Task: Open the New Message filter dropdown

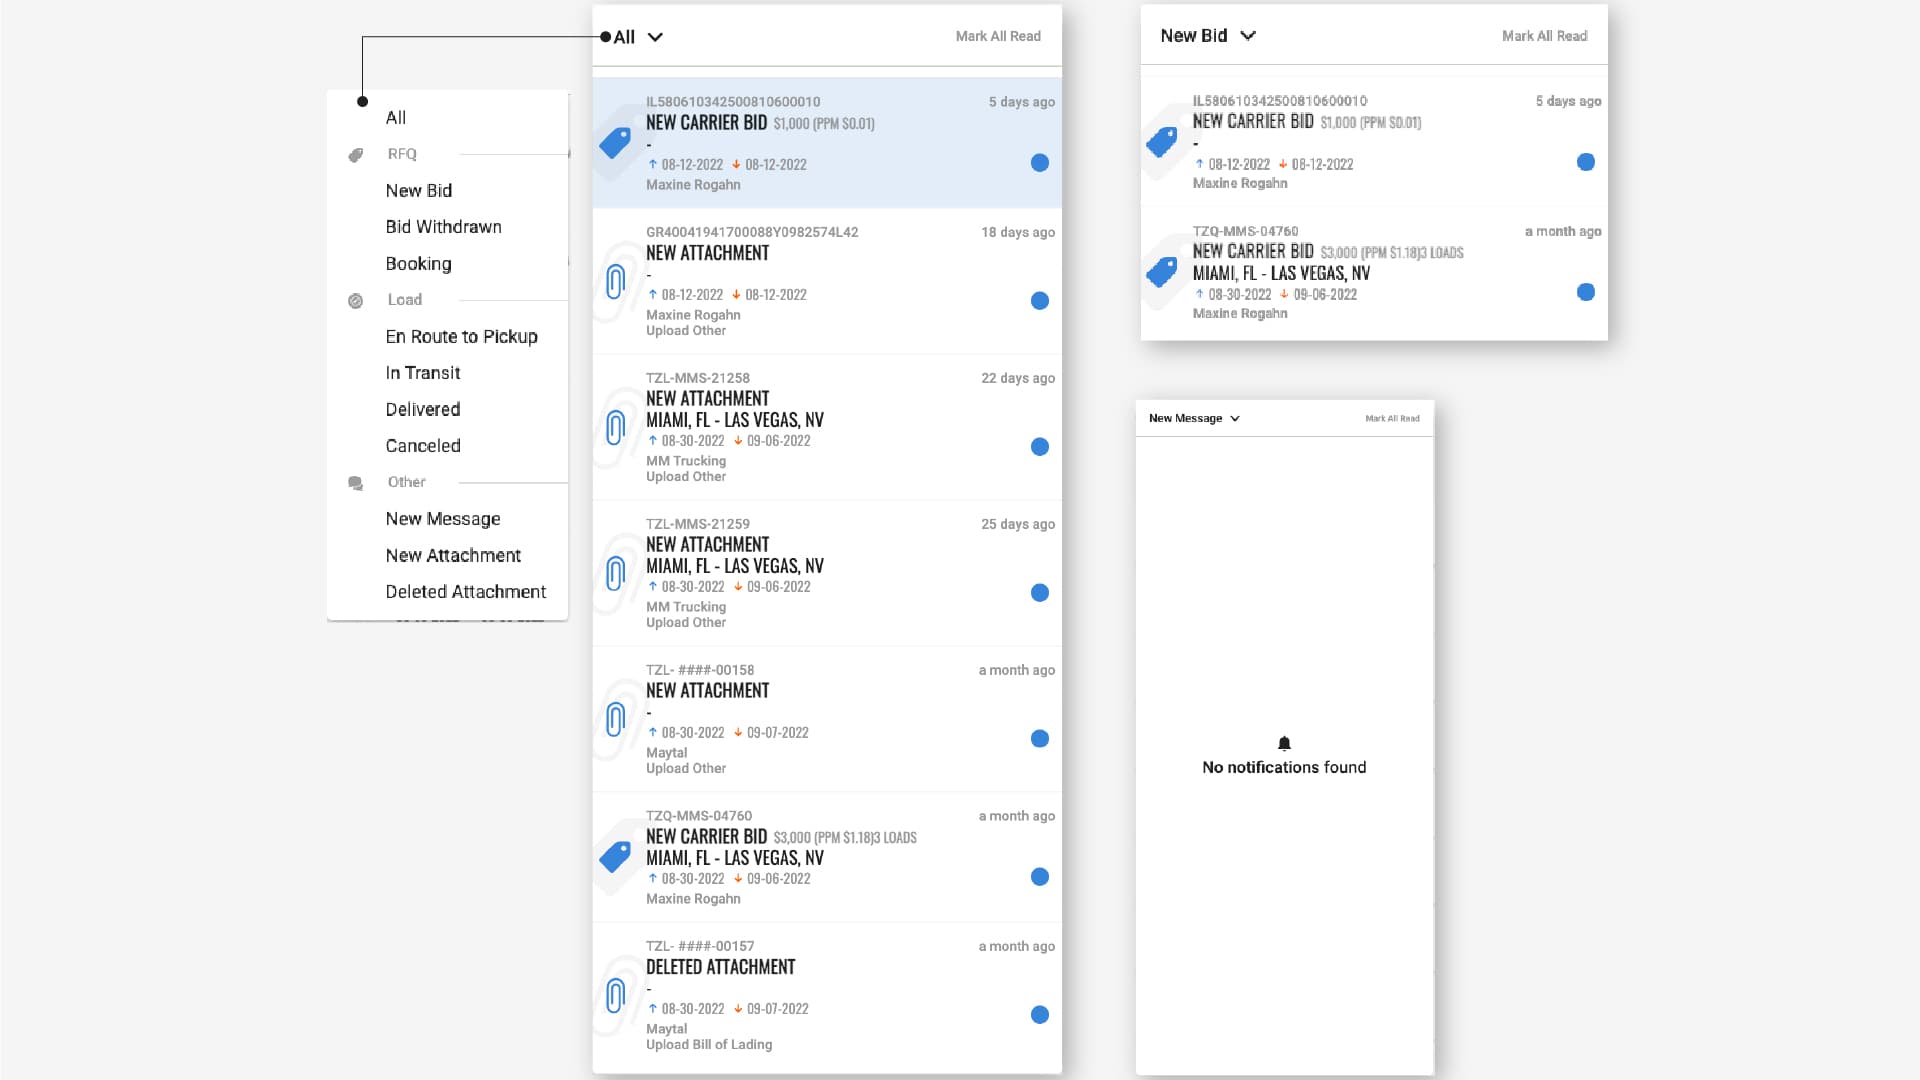Action: coord(1194,418)
